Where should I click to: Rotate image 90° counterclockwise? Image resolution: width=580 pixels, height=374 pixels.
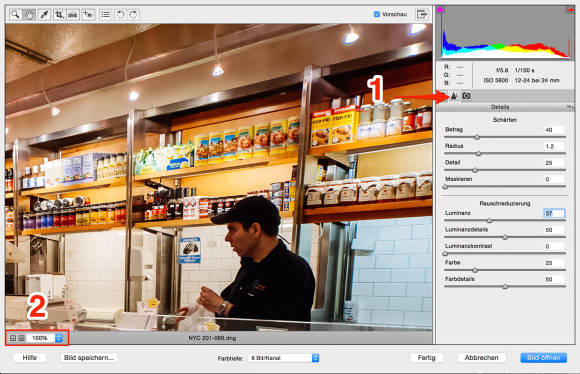click(120, 14)
